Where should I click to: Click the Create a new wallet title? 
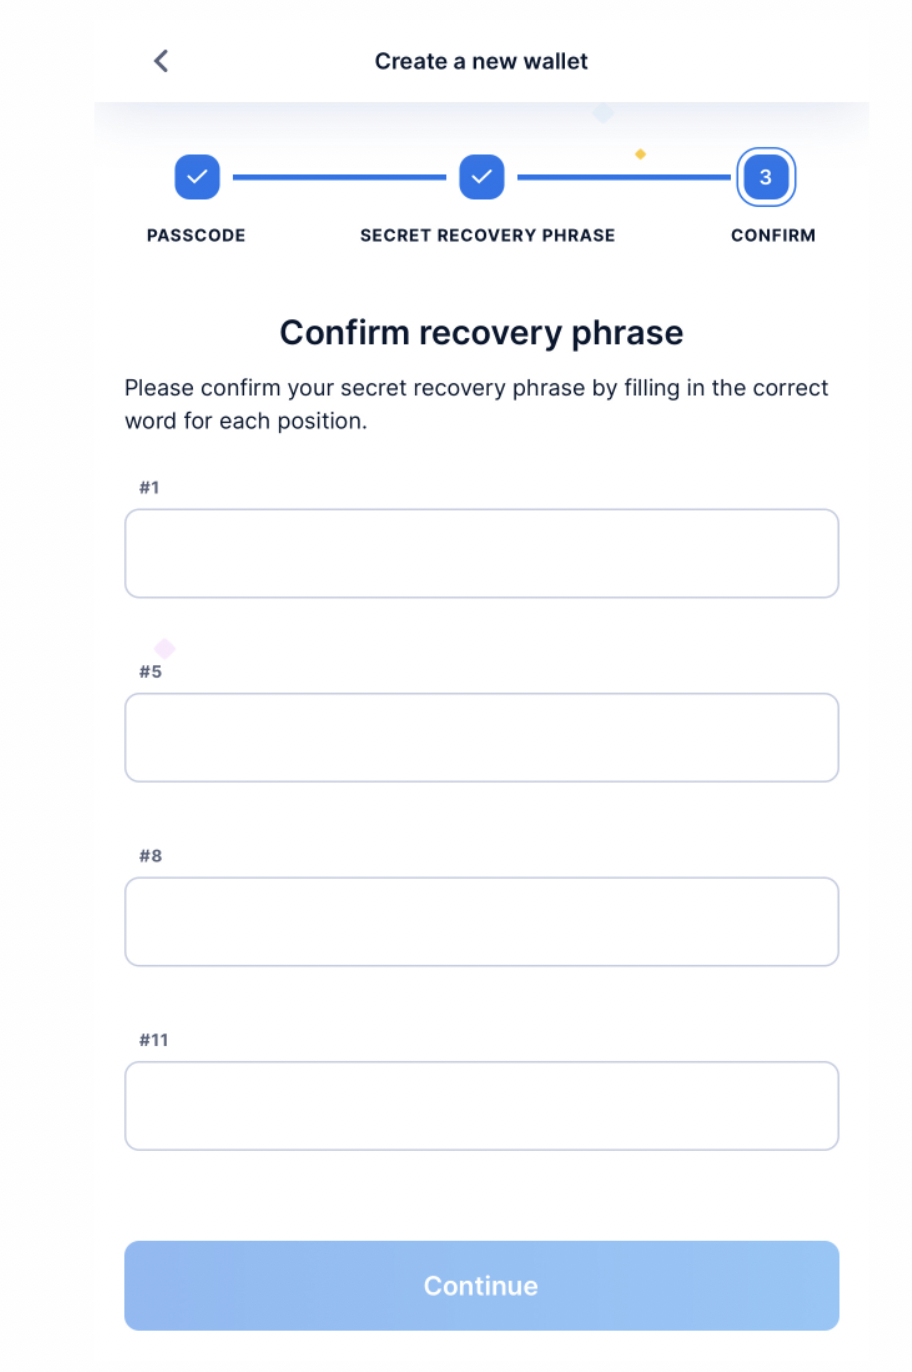click(481, 61)
